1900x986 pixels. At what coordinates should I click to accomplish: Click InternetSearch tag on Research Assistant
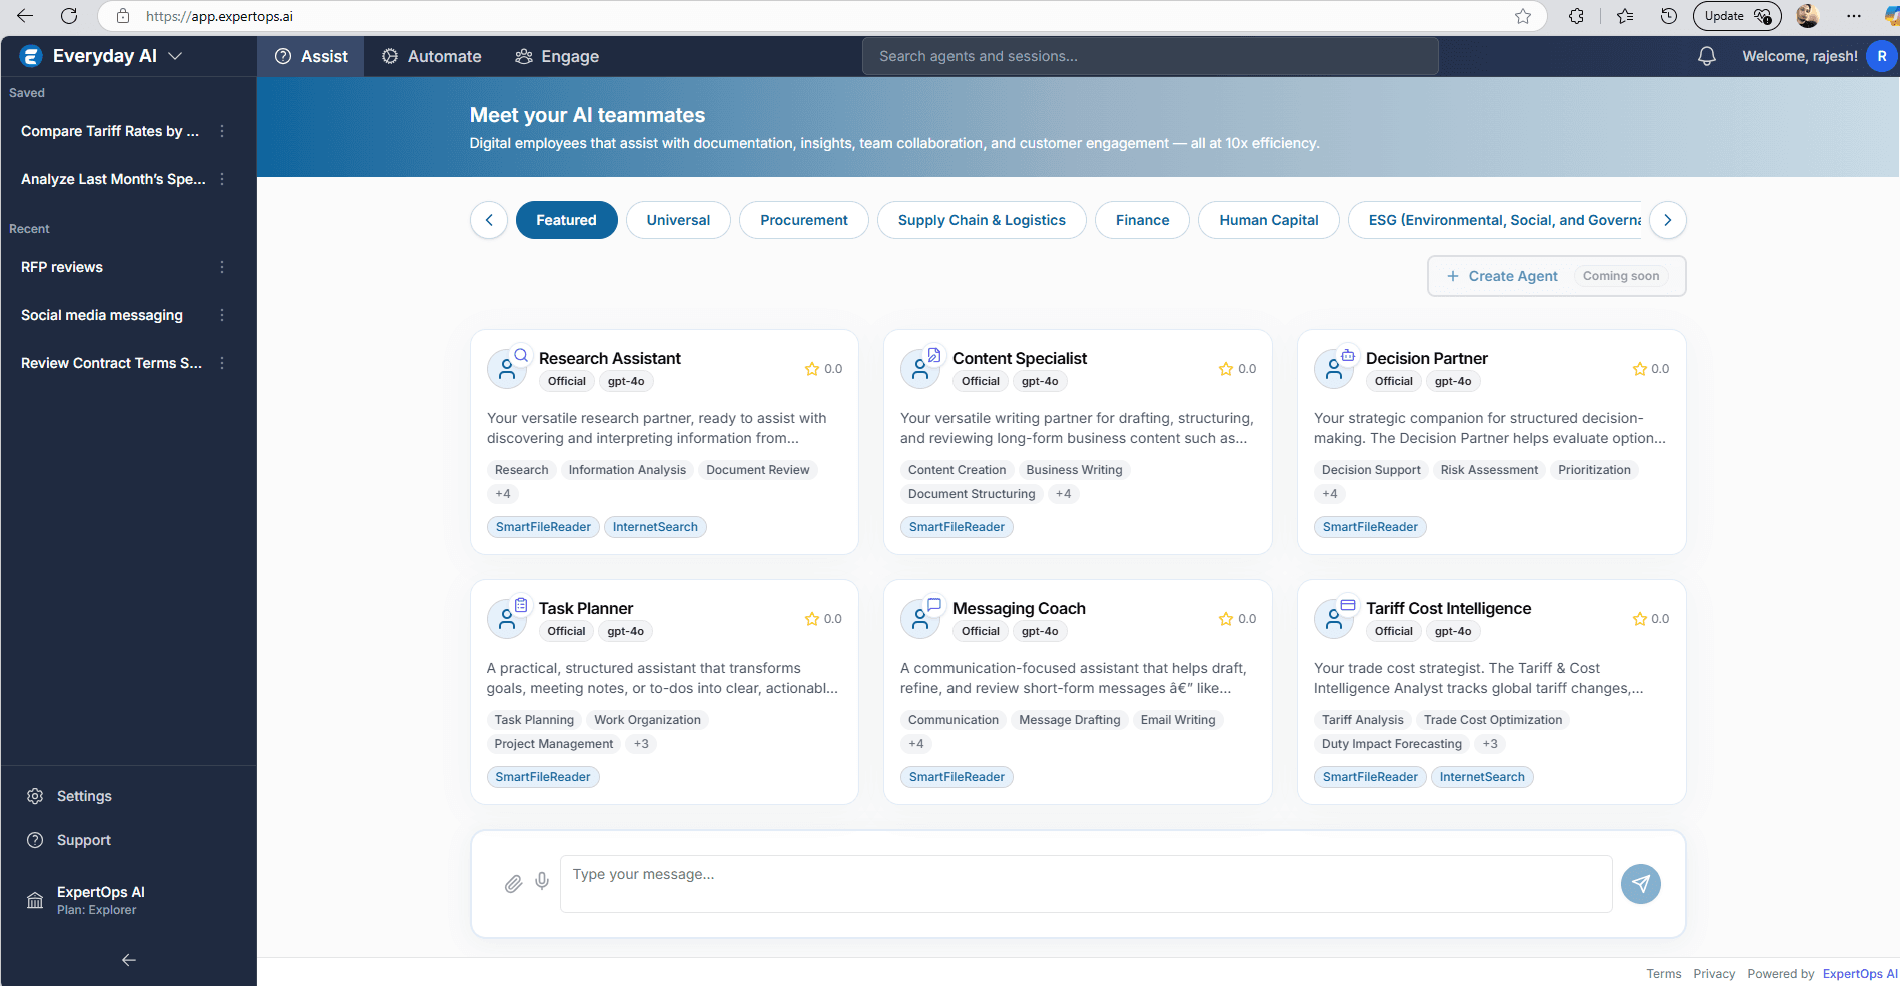pos(655,527)
